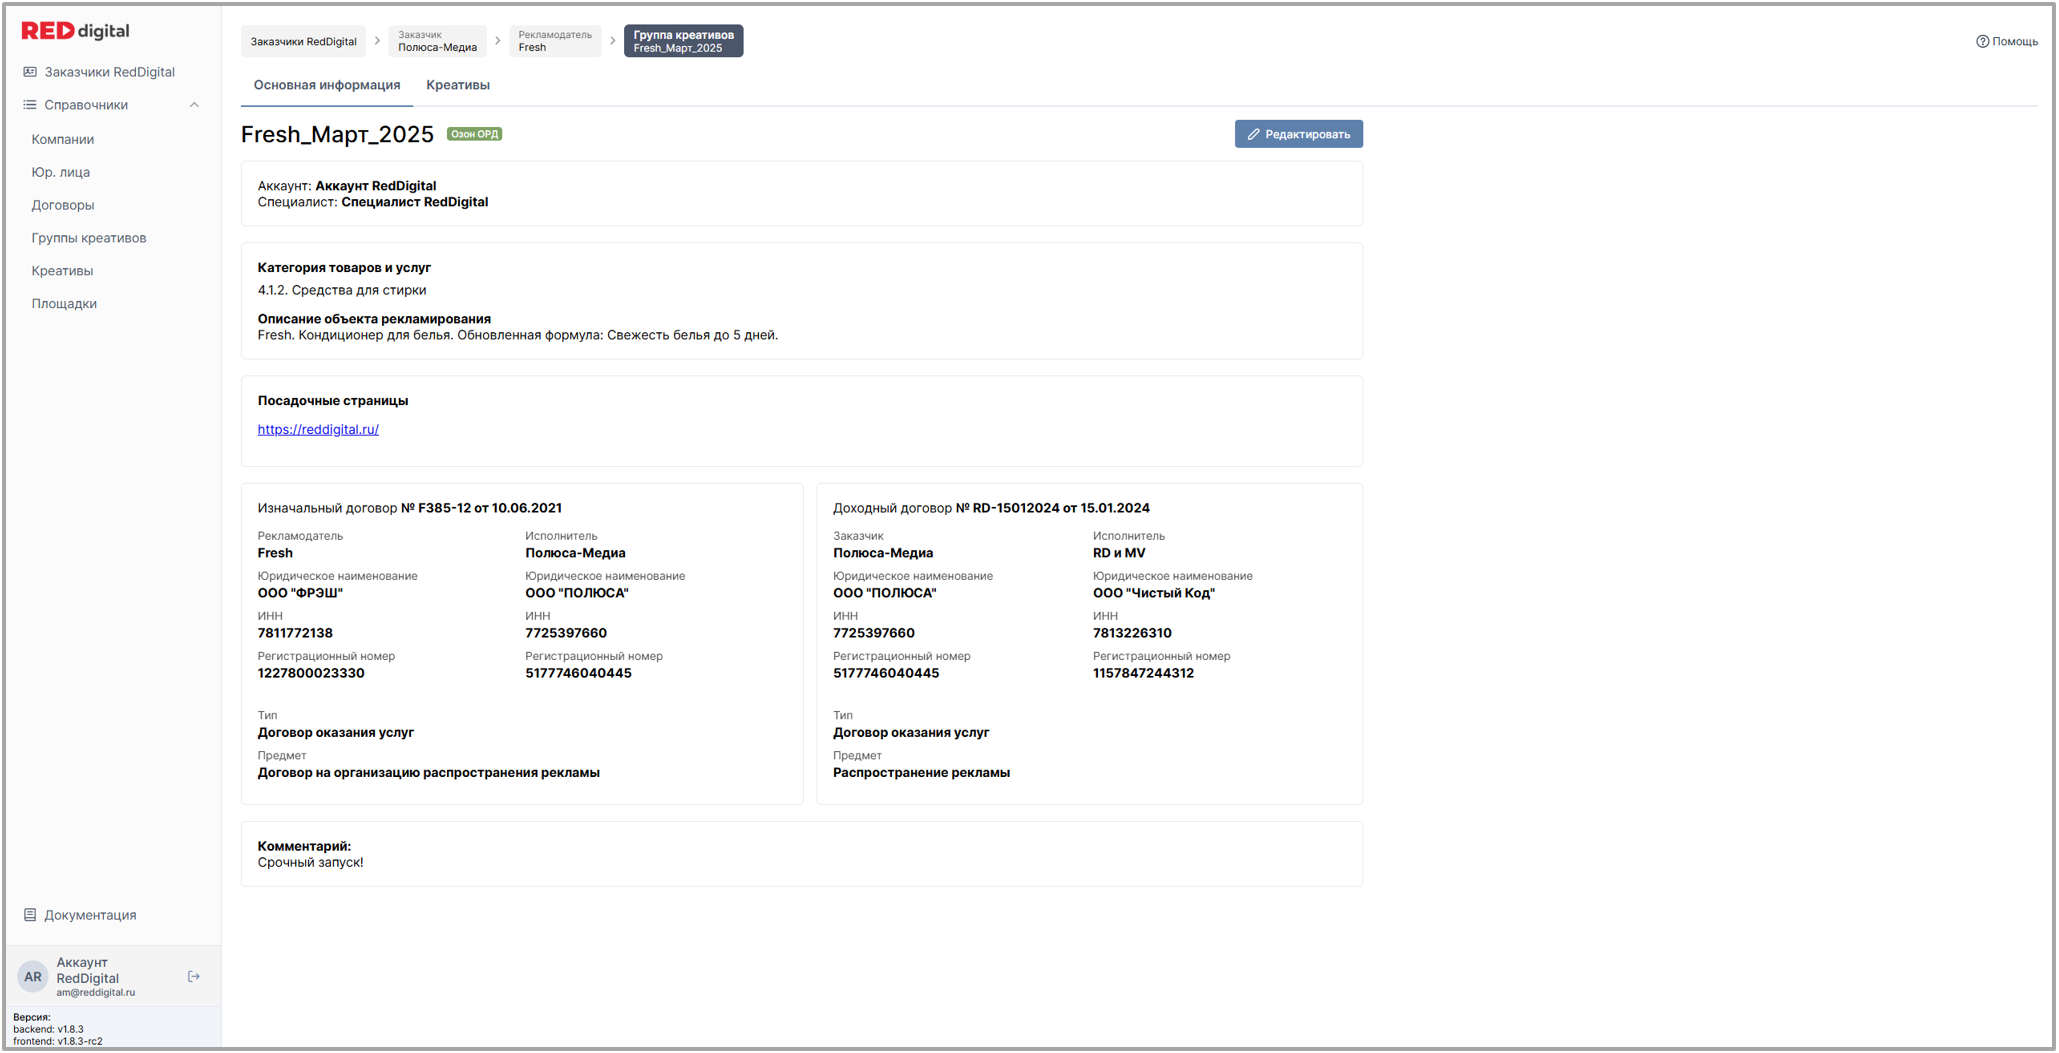
Task: Click the RED digital logo
Action: pos(76,31)
